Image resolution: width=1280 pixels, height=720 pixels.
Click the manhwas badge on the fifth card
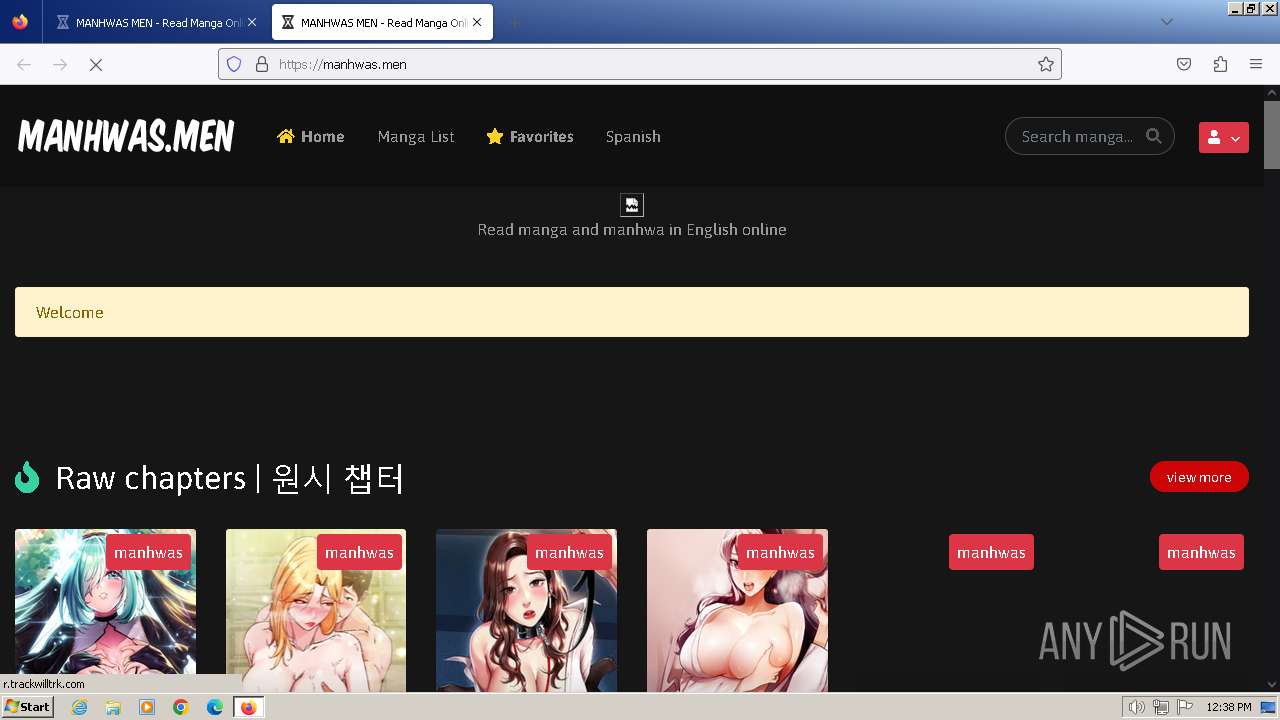(x=991, y=552)
